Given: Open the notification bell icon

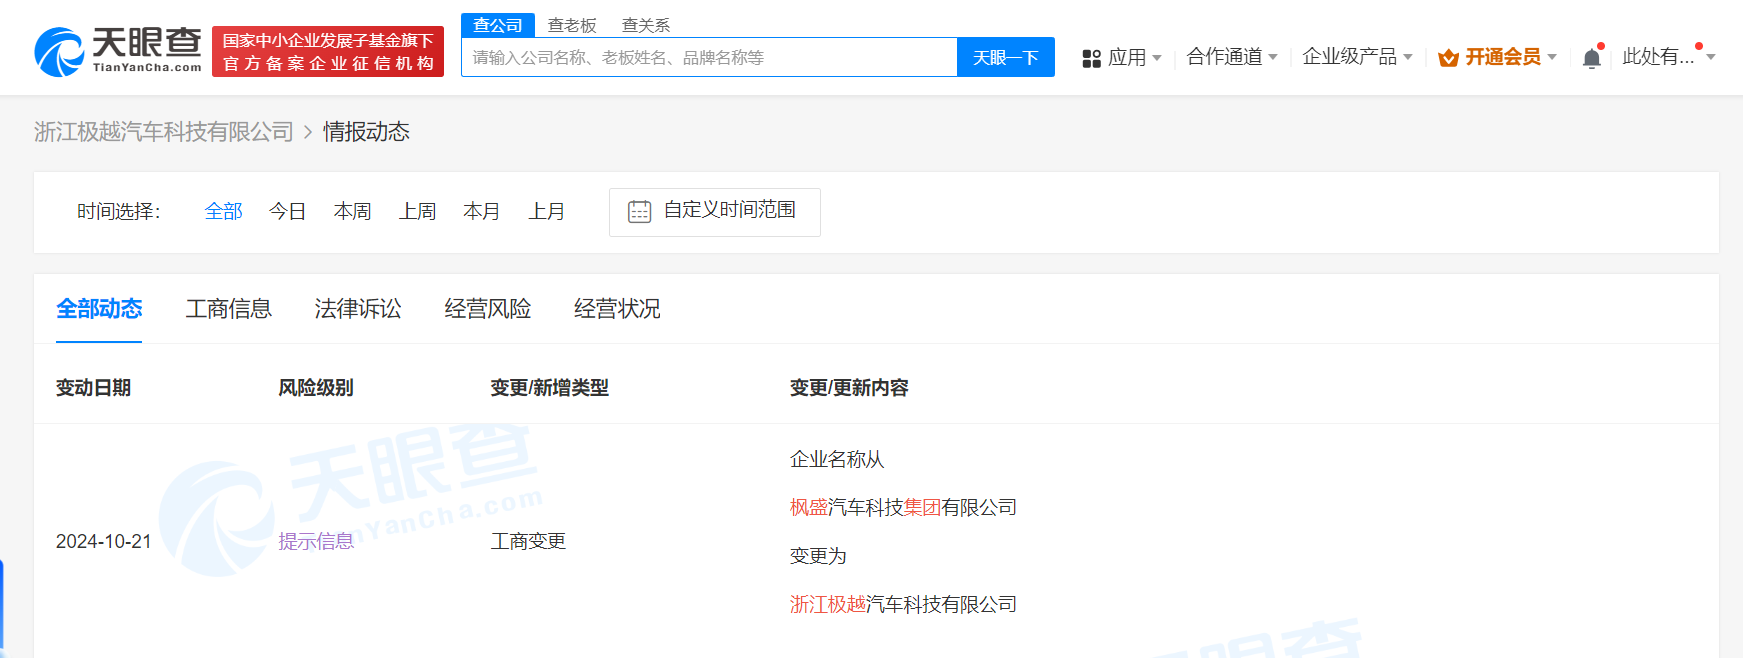Looking at the screenshot, I should pyautogui.click(x=1592, y=58).
